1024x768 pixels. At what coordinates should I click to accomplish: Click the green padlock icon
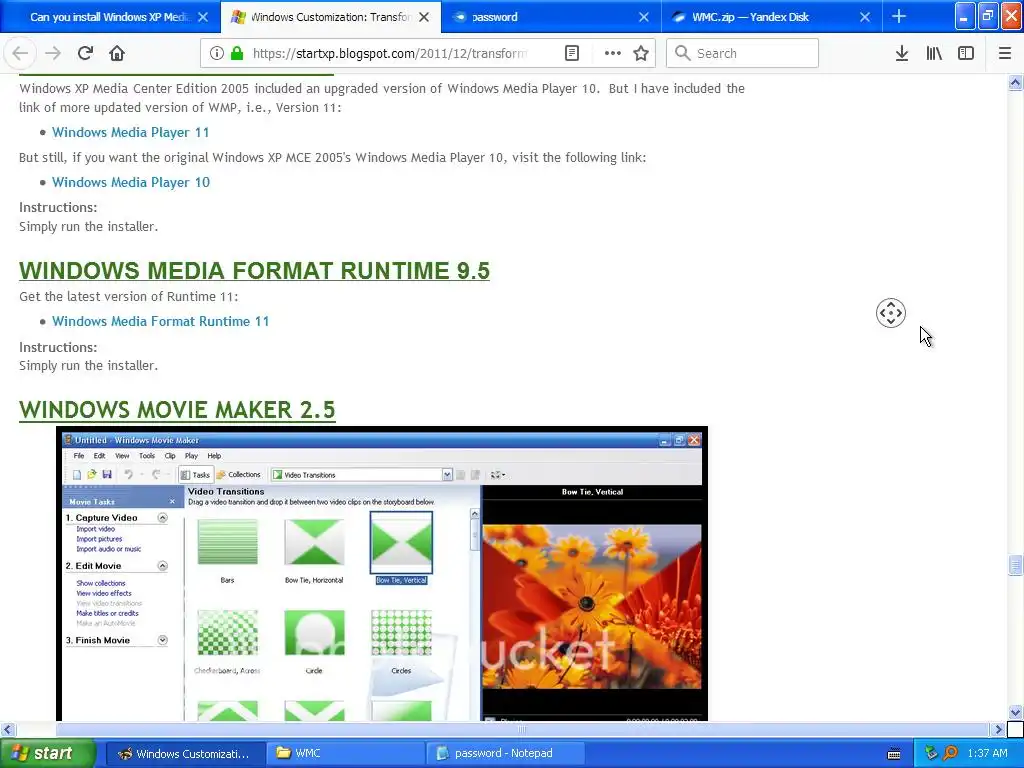(x=236, y=53)
